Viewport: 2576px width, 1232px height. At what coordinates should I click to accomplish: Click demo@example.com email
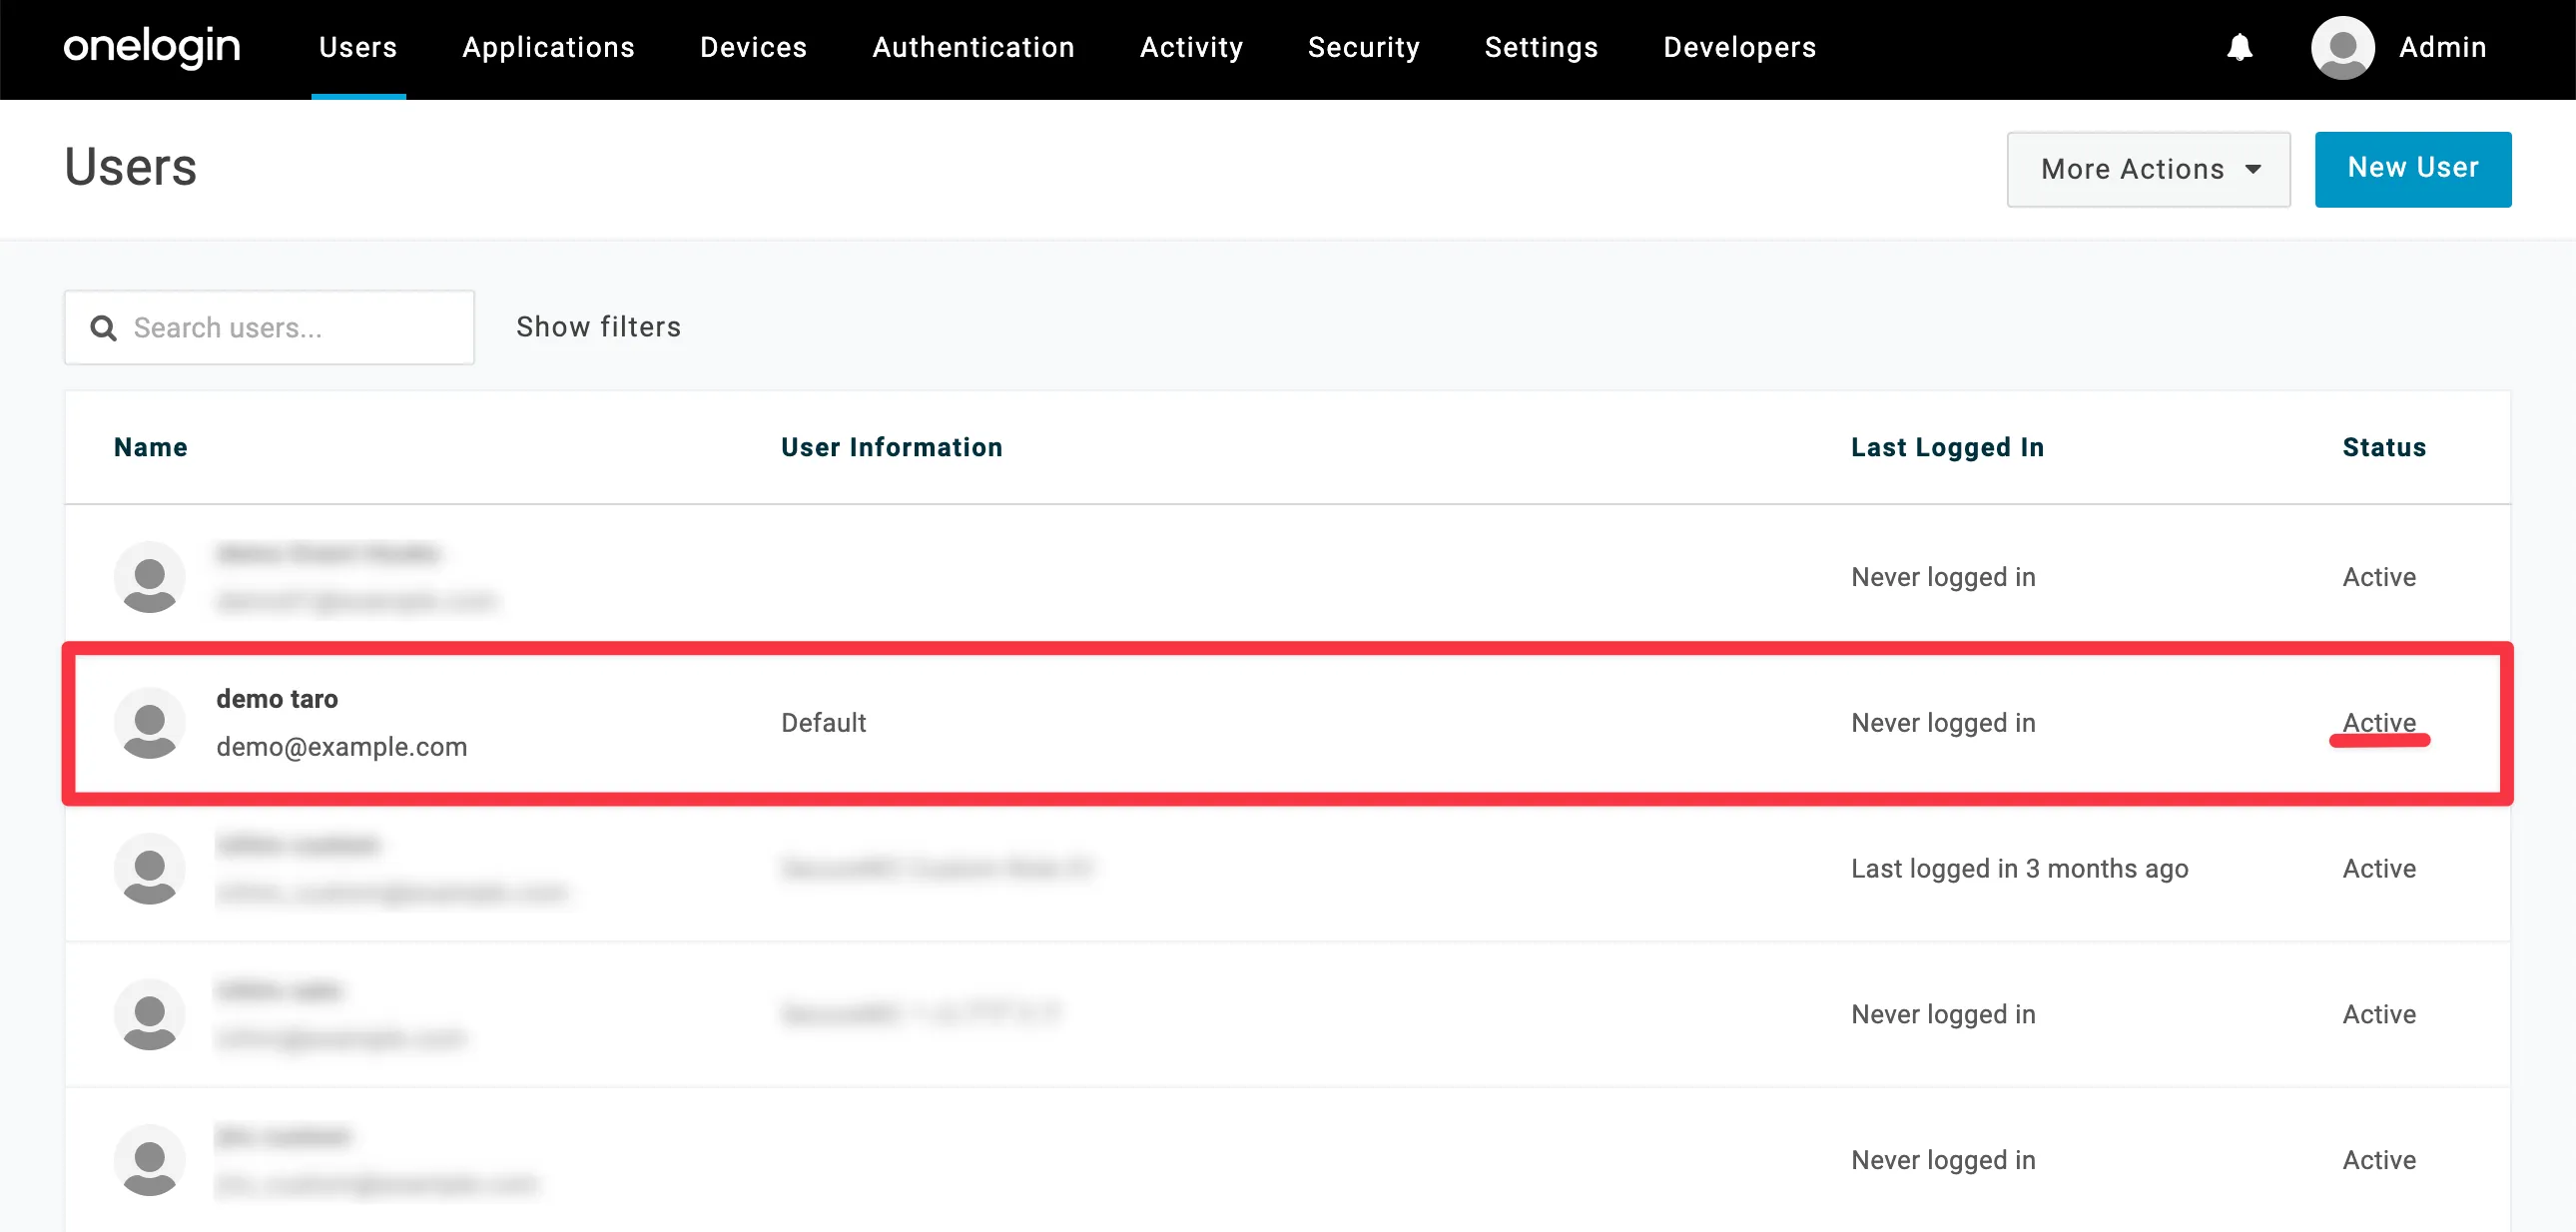pos(341,747)
